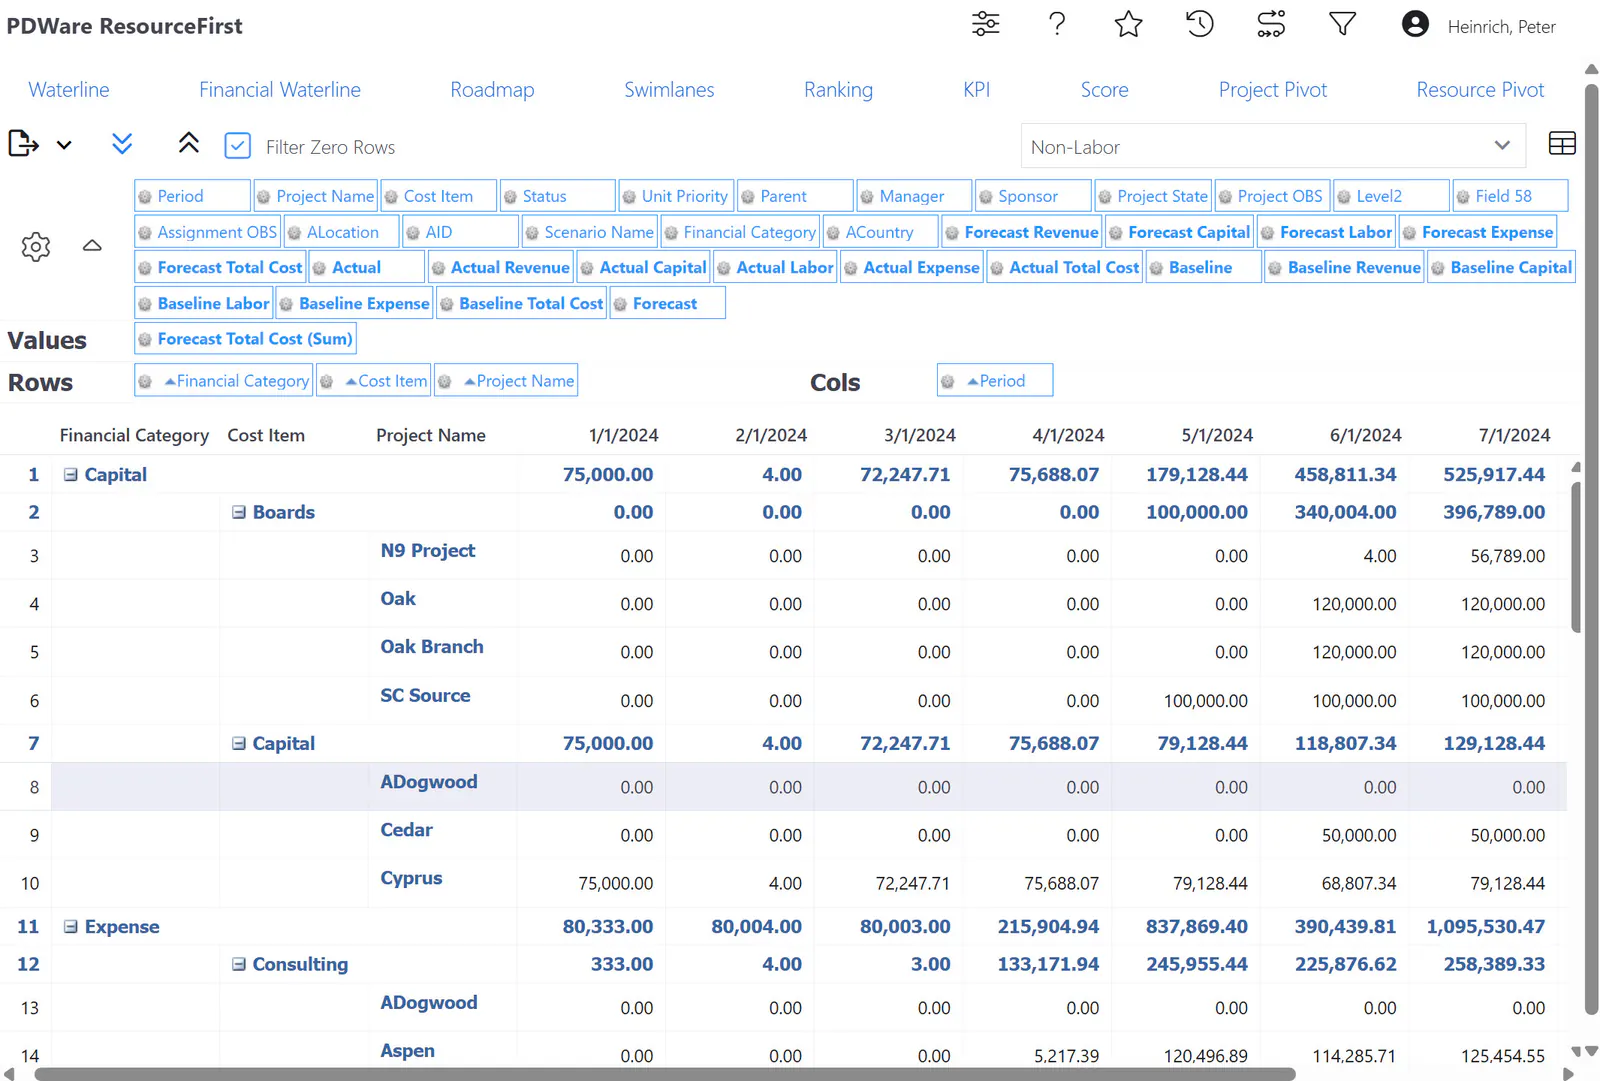Switch to the Project Pivot tab
This screenshot has width=1600, height=1081.
pos(1273,90)
